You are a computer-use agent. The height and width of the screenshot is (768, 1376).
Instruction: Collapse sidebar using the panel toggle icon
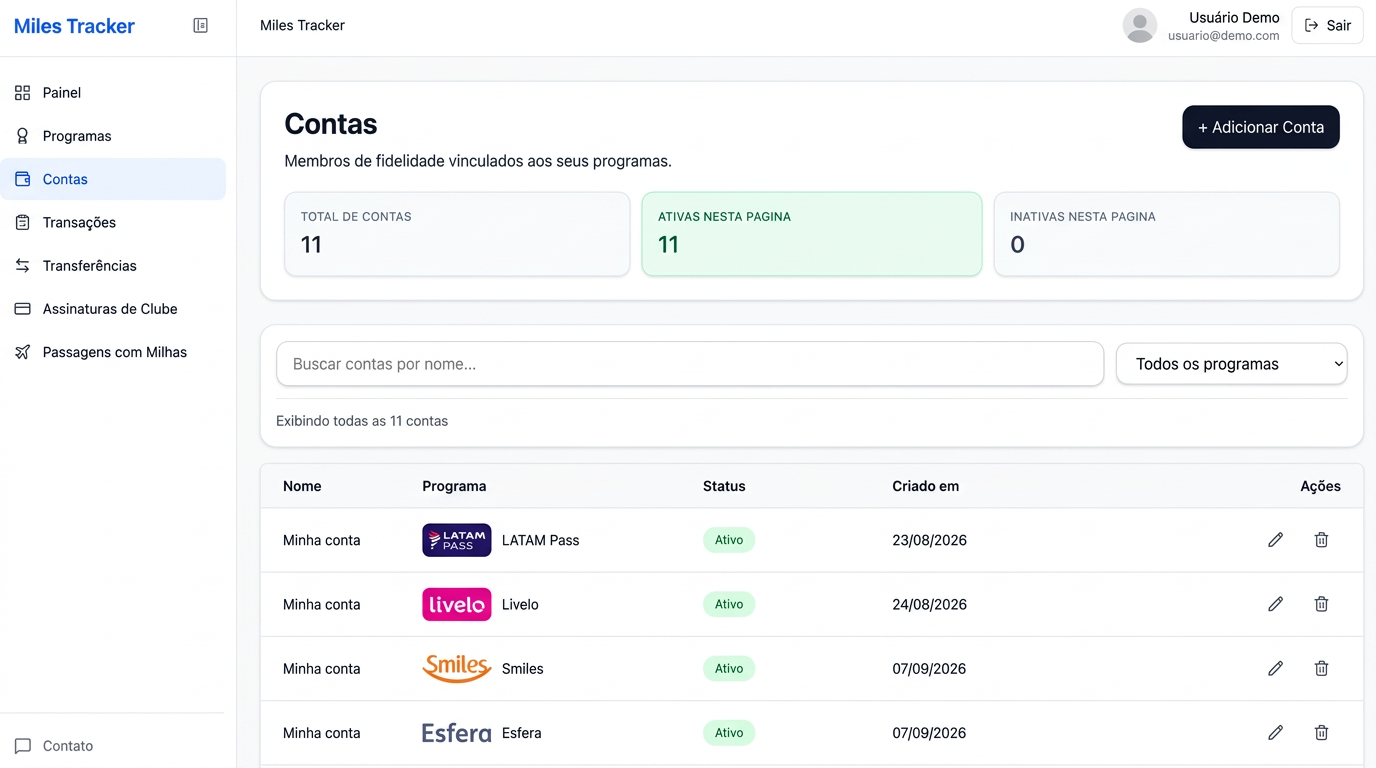coord(200,26)
